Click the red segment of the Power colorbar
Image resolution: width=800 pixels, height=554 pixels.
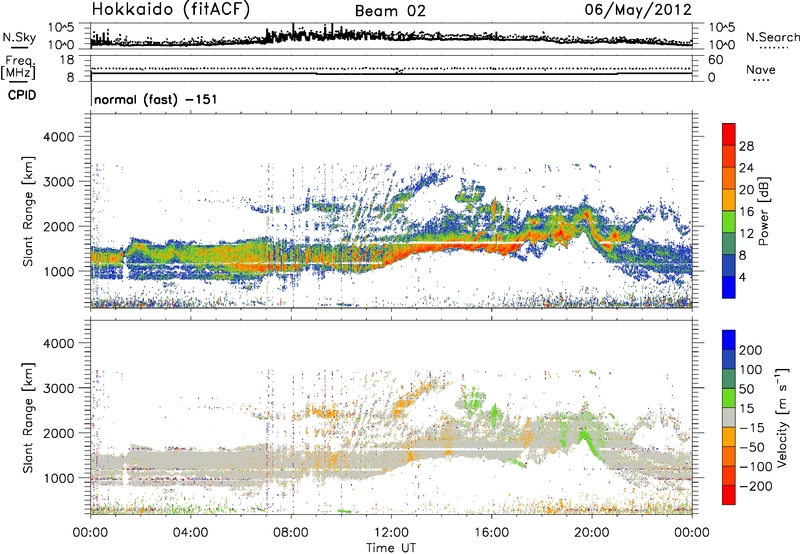click(x=729, y=134)
